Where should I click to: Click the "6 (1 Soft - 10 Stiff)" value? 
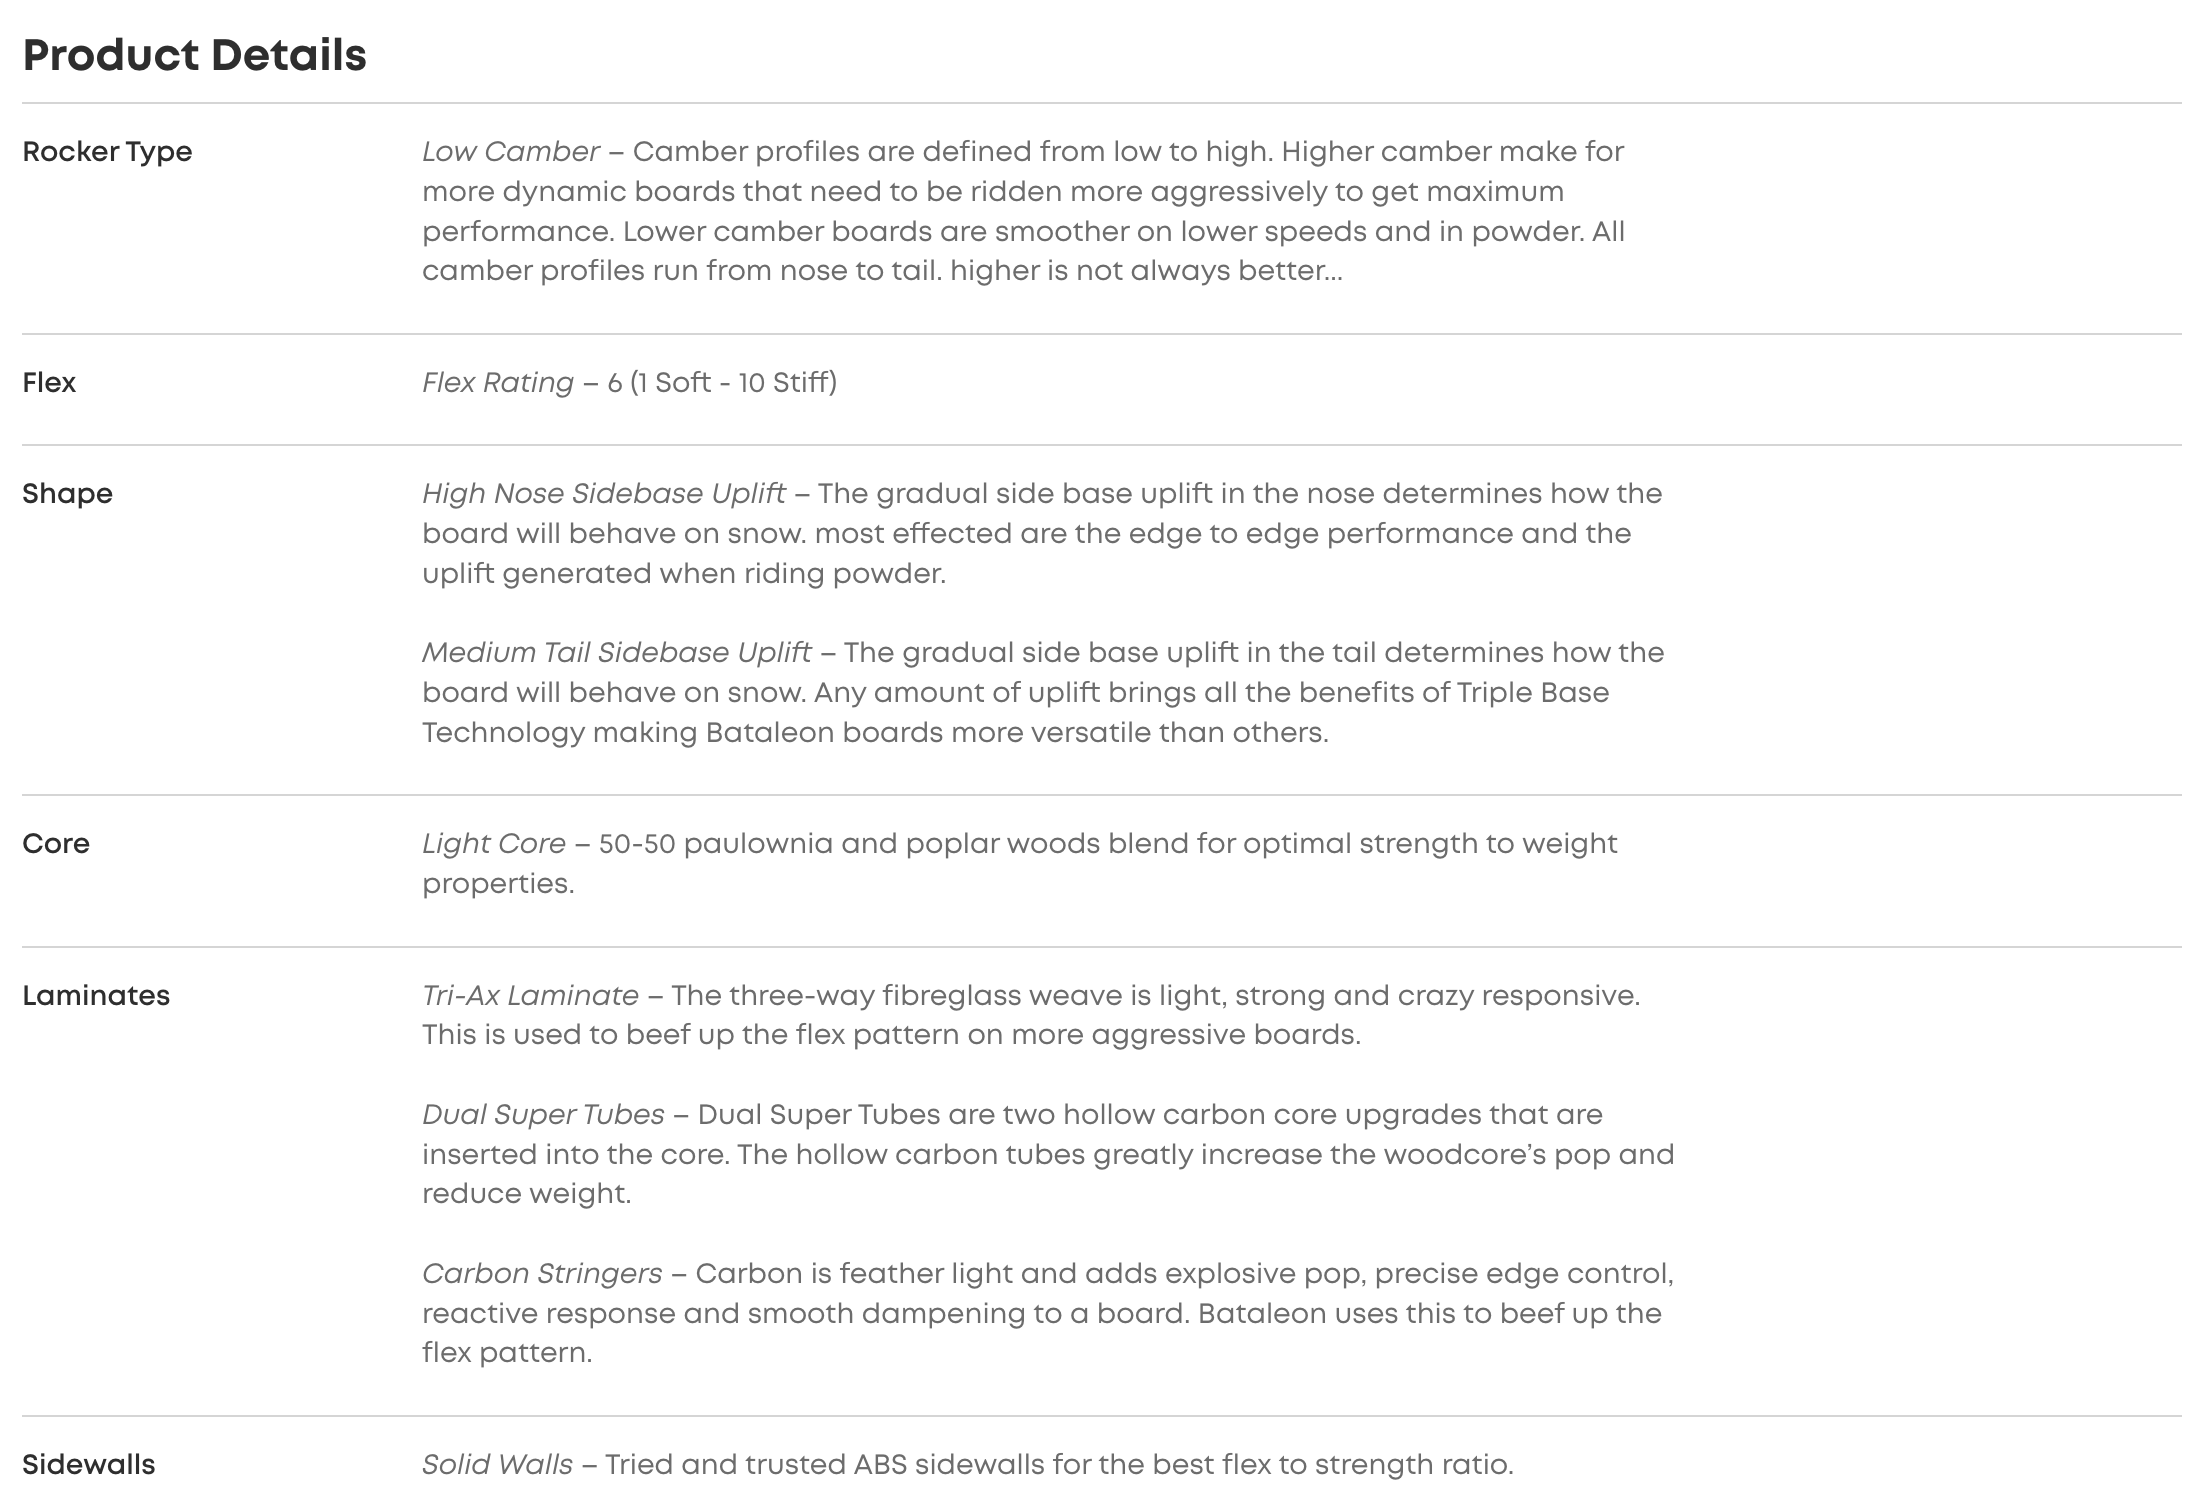(x=722, y=383)
